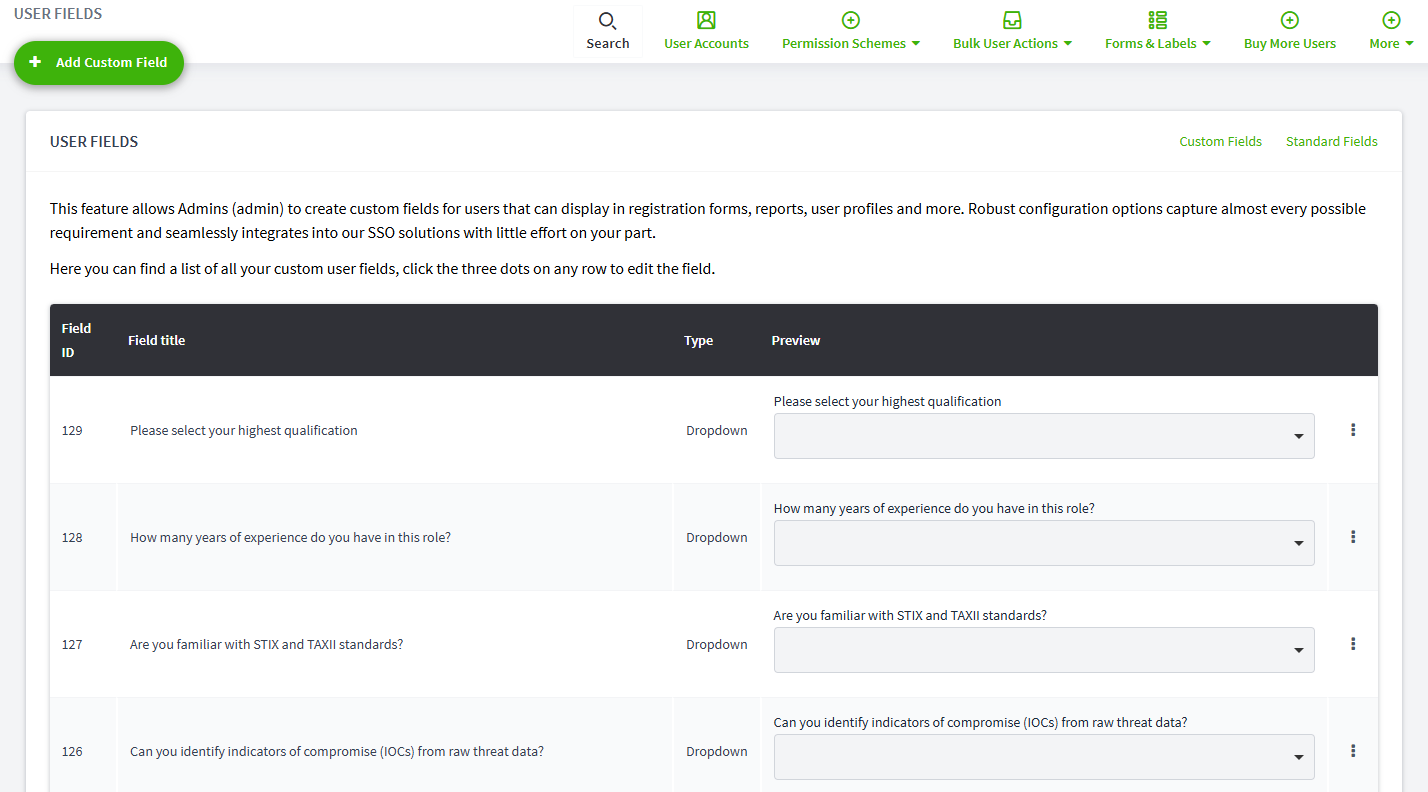Open the Standard Fields link
1428x792 pixels.
(1331, 142)
